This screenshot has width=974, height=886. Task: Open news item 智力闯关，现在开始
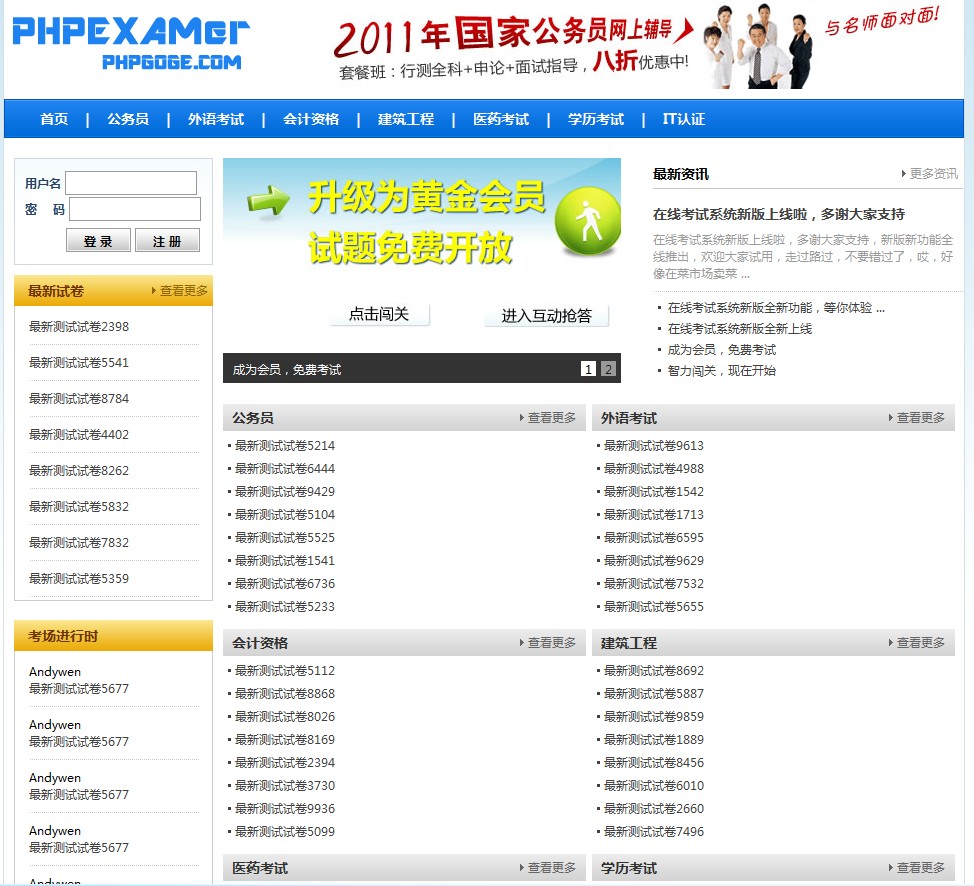click(x=722, y=371)
